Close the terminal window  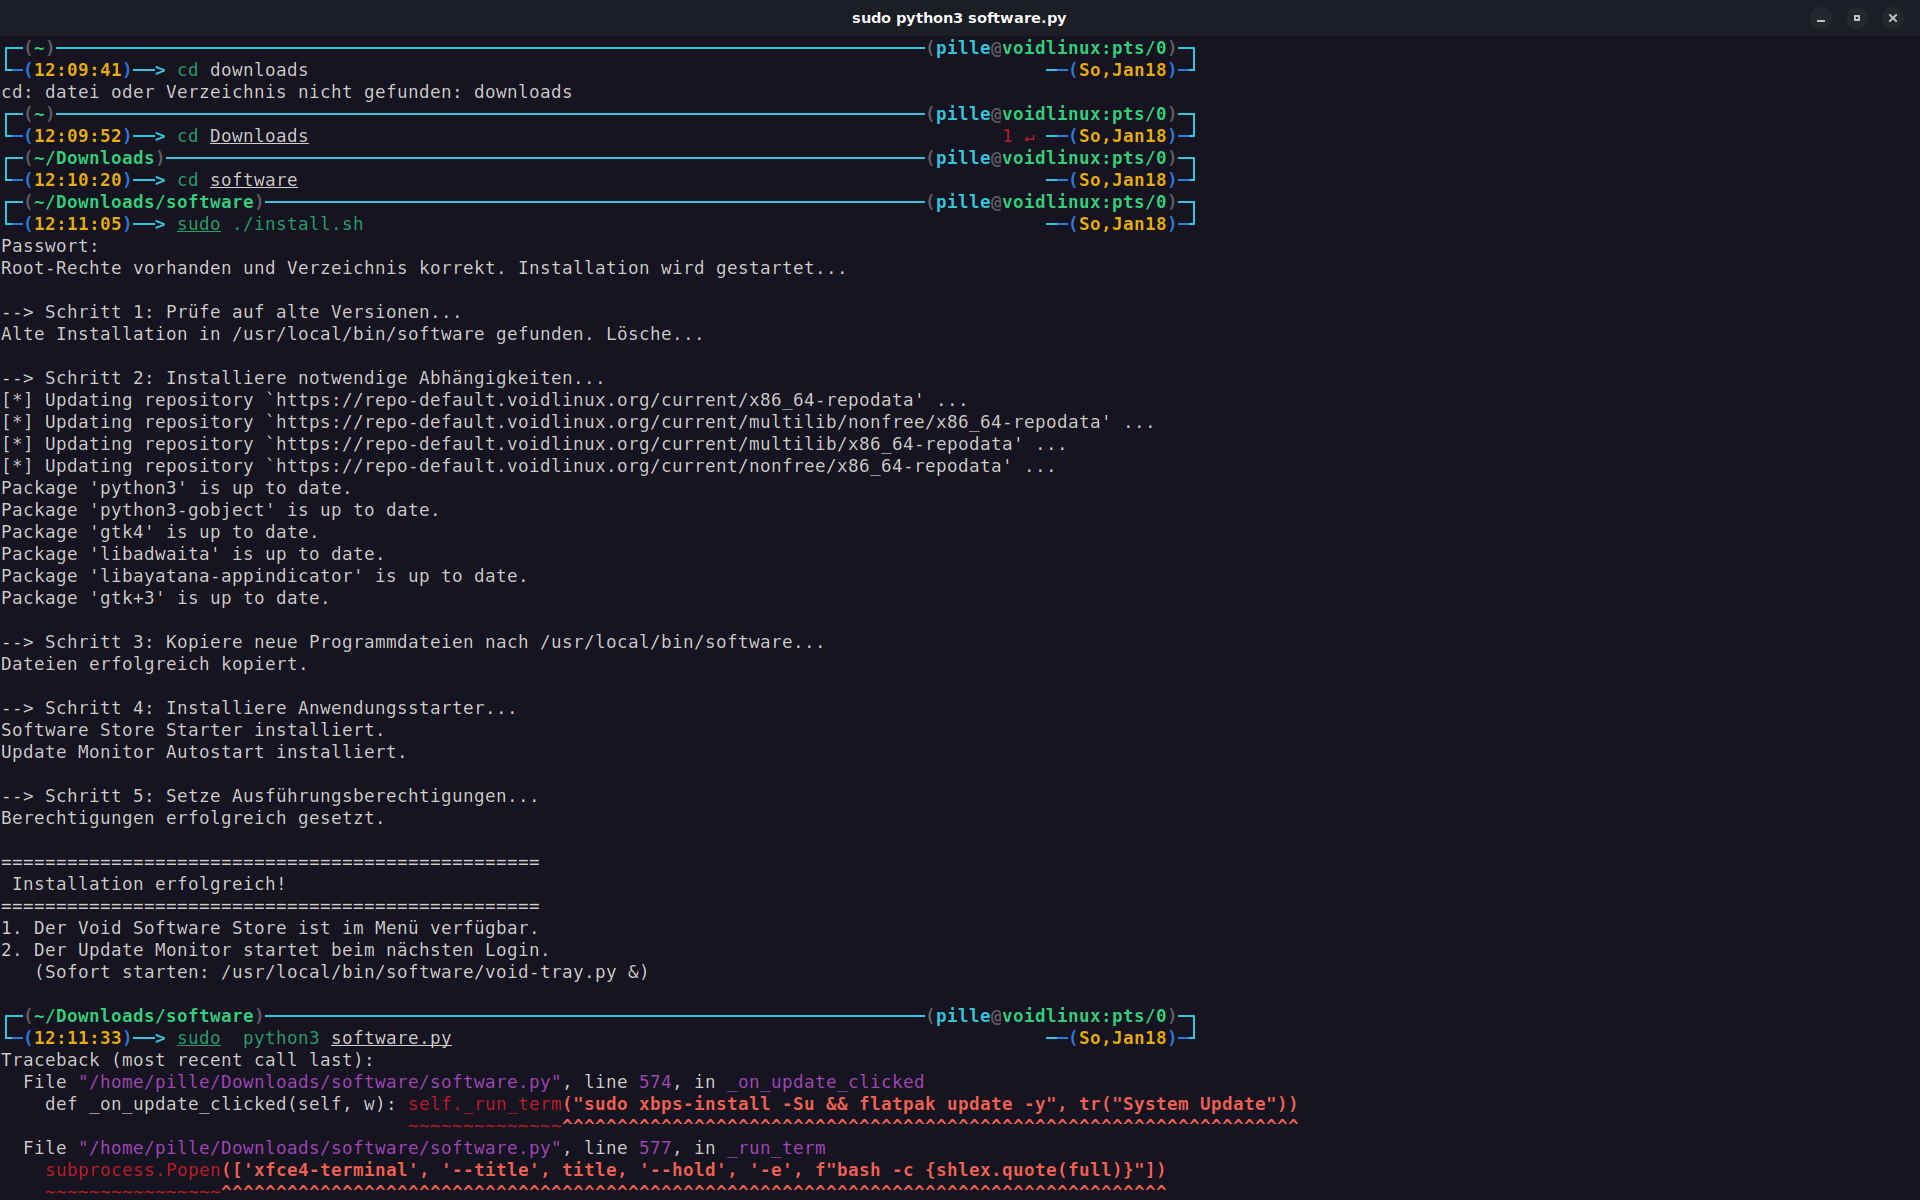[1892, 18]
